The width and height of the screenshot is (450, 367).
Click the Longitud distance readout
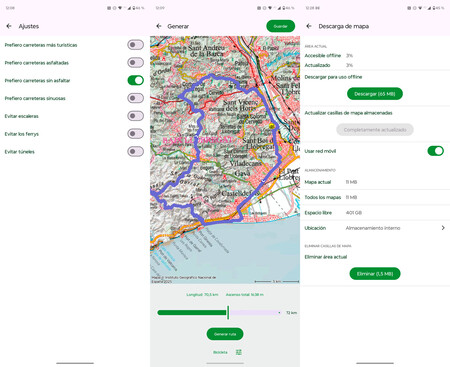(x=202, y=295)
